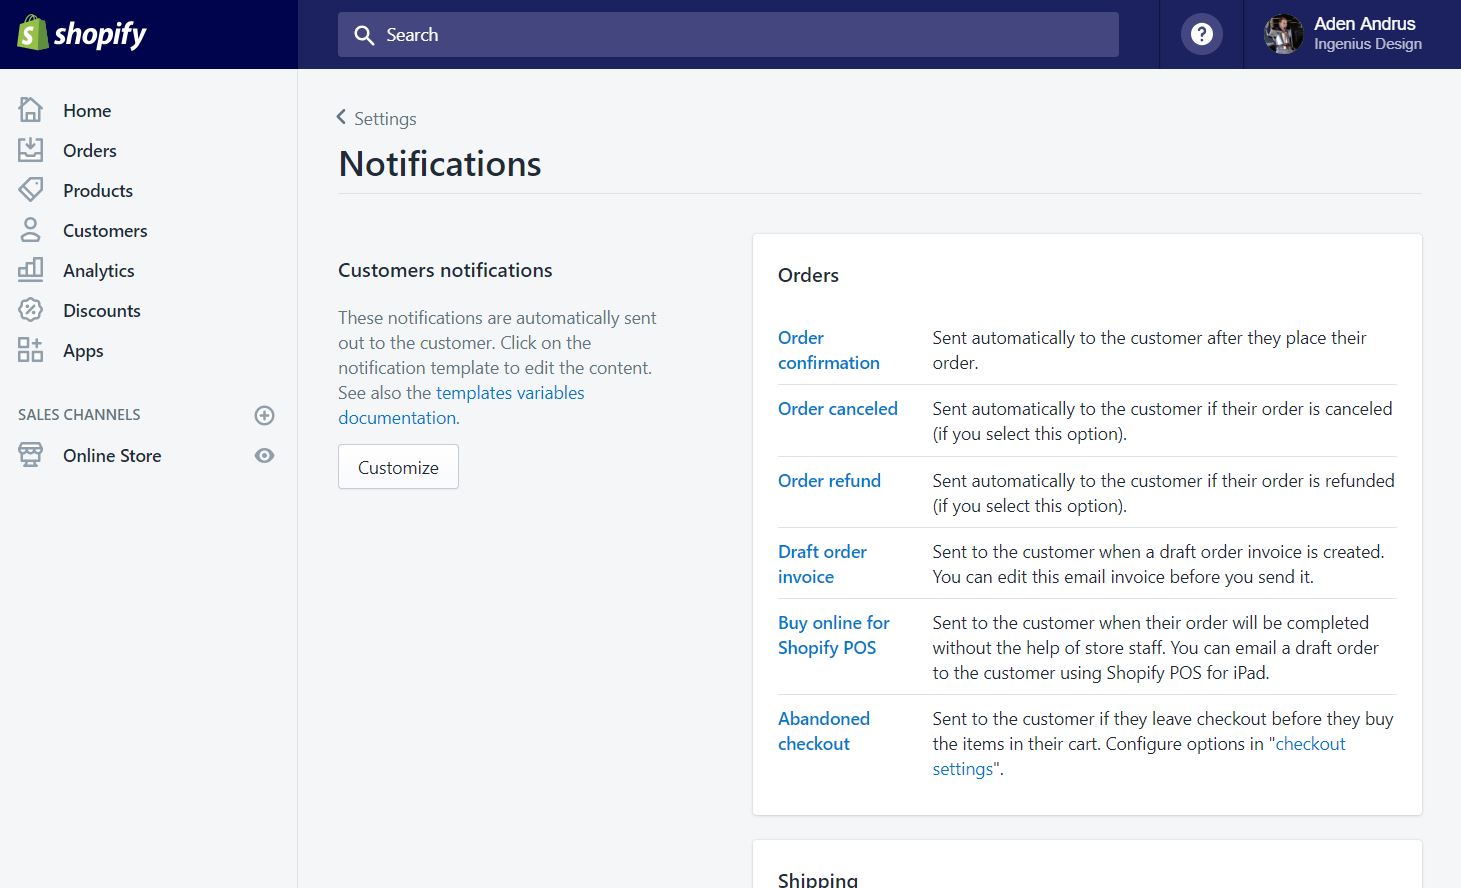Click Ingenius Design store name
The width and height of the screenshot is (1461, 888).
pos(1367,44)
